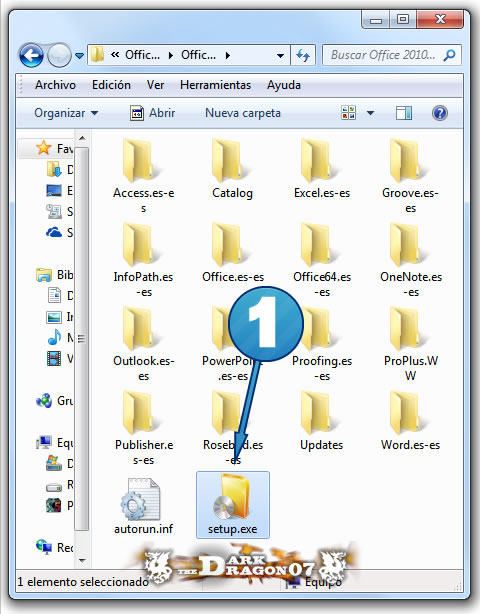Select the Downloads favorite icon

(x=54, y=169)
